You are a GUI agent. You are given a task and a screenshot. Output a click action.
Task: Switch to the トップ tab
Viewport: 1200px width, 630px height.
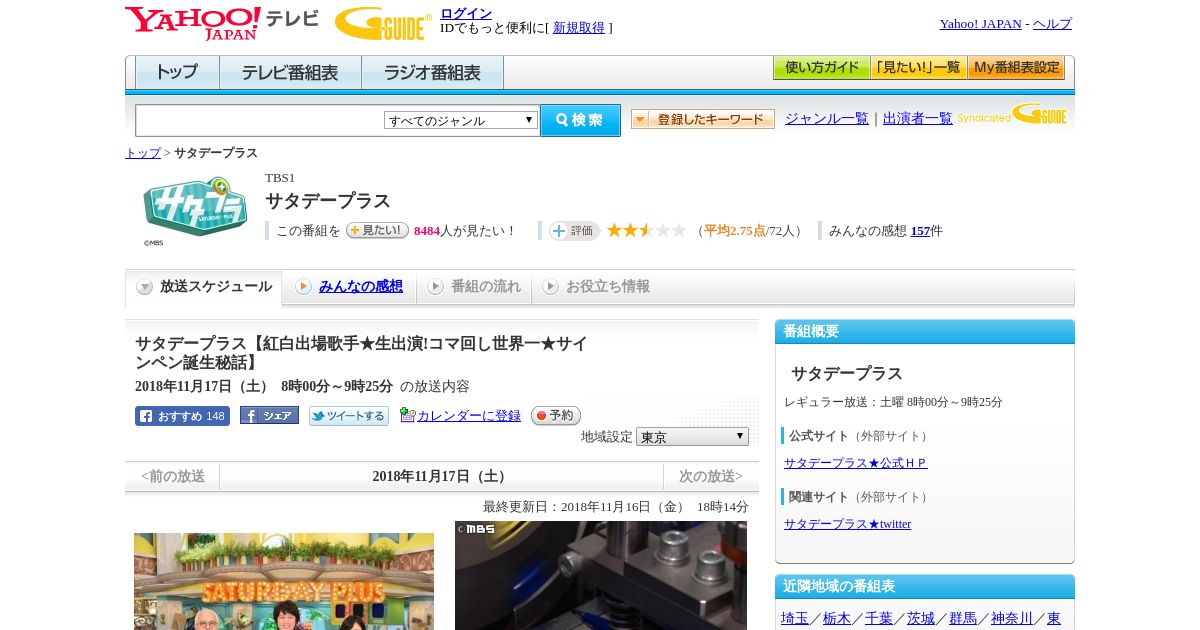pos(177,73)
